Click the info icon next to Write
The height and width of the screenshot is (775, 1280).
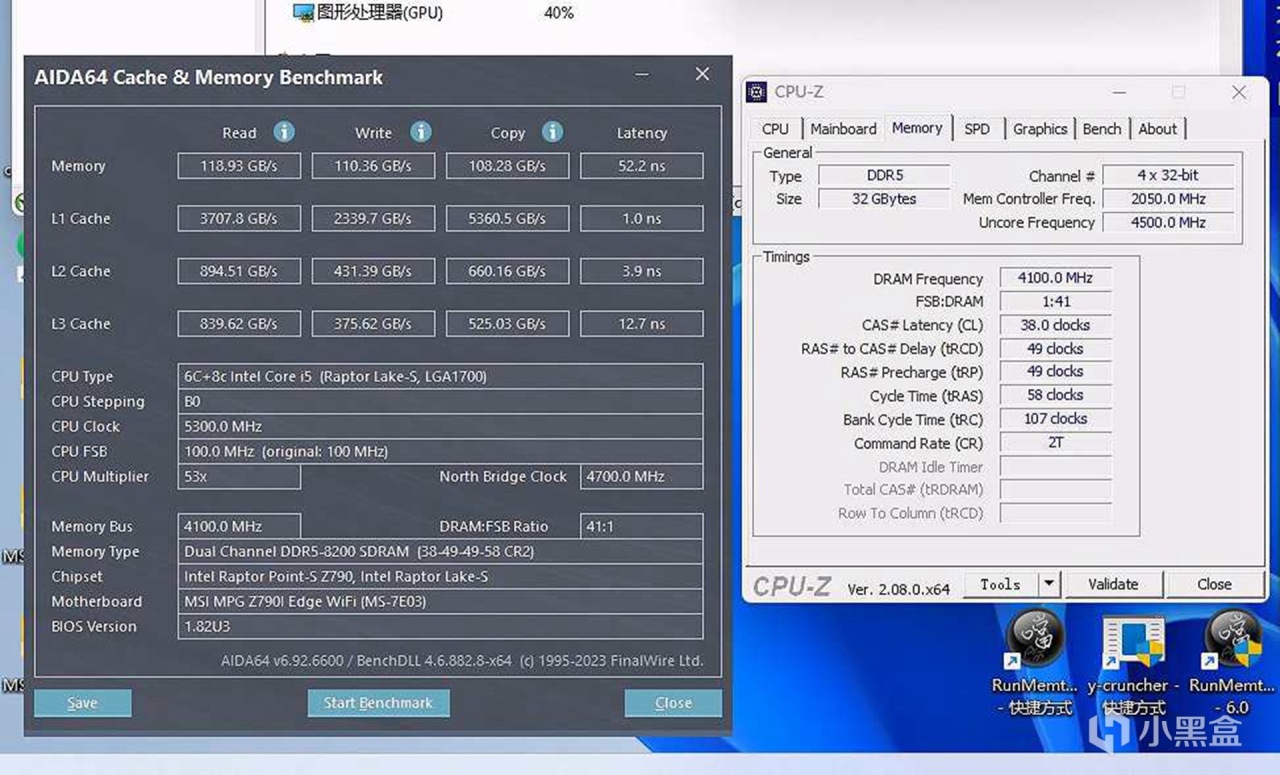point(421,132)
